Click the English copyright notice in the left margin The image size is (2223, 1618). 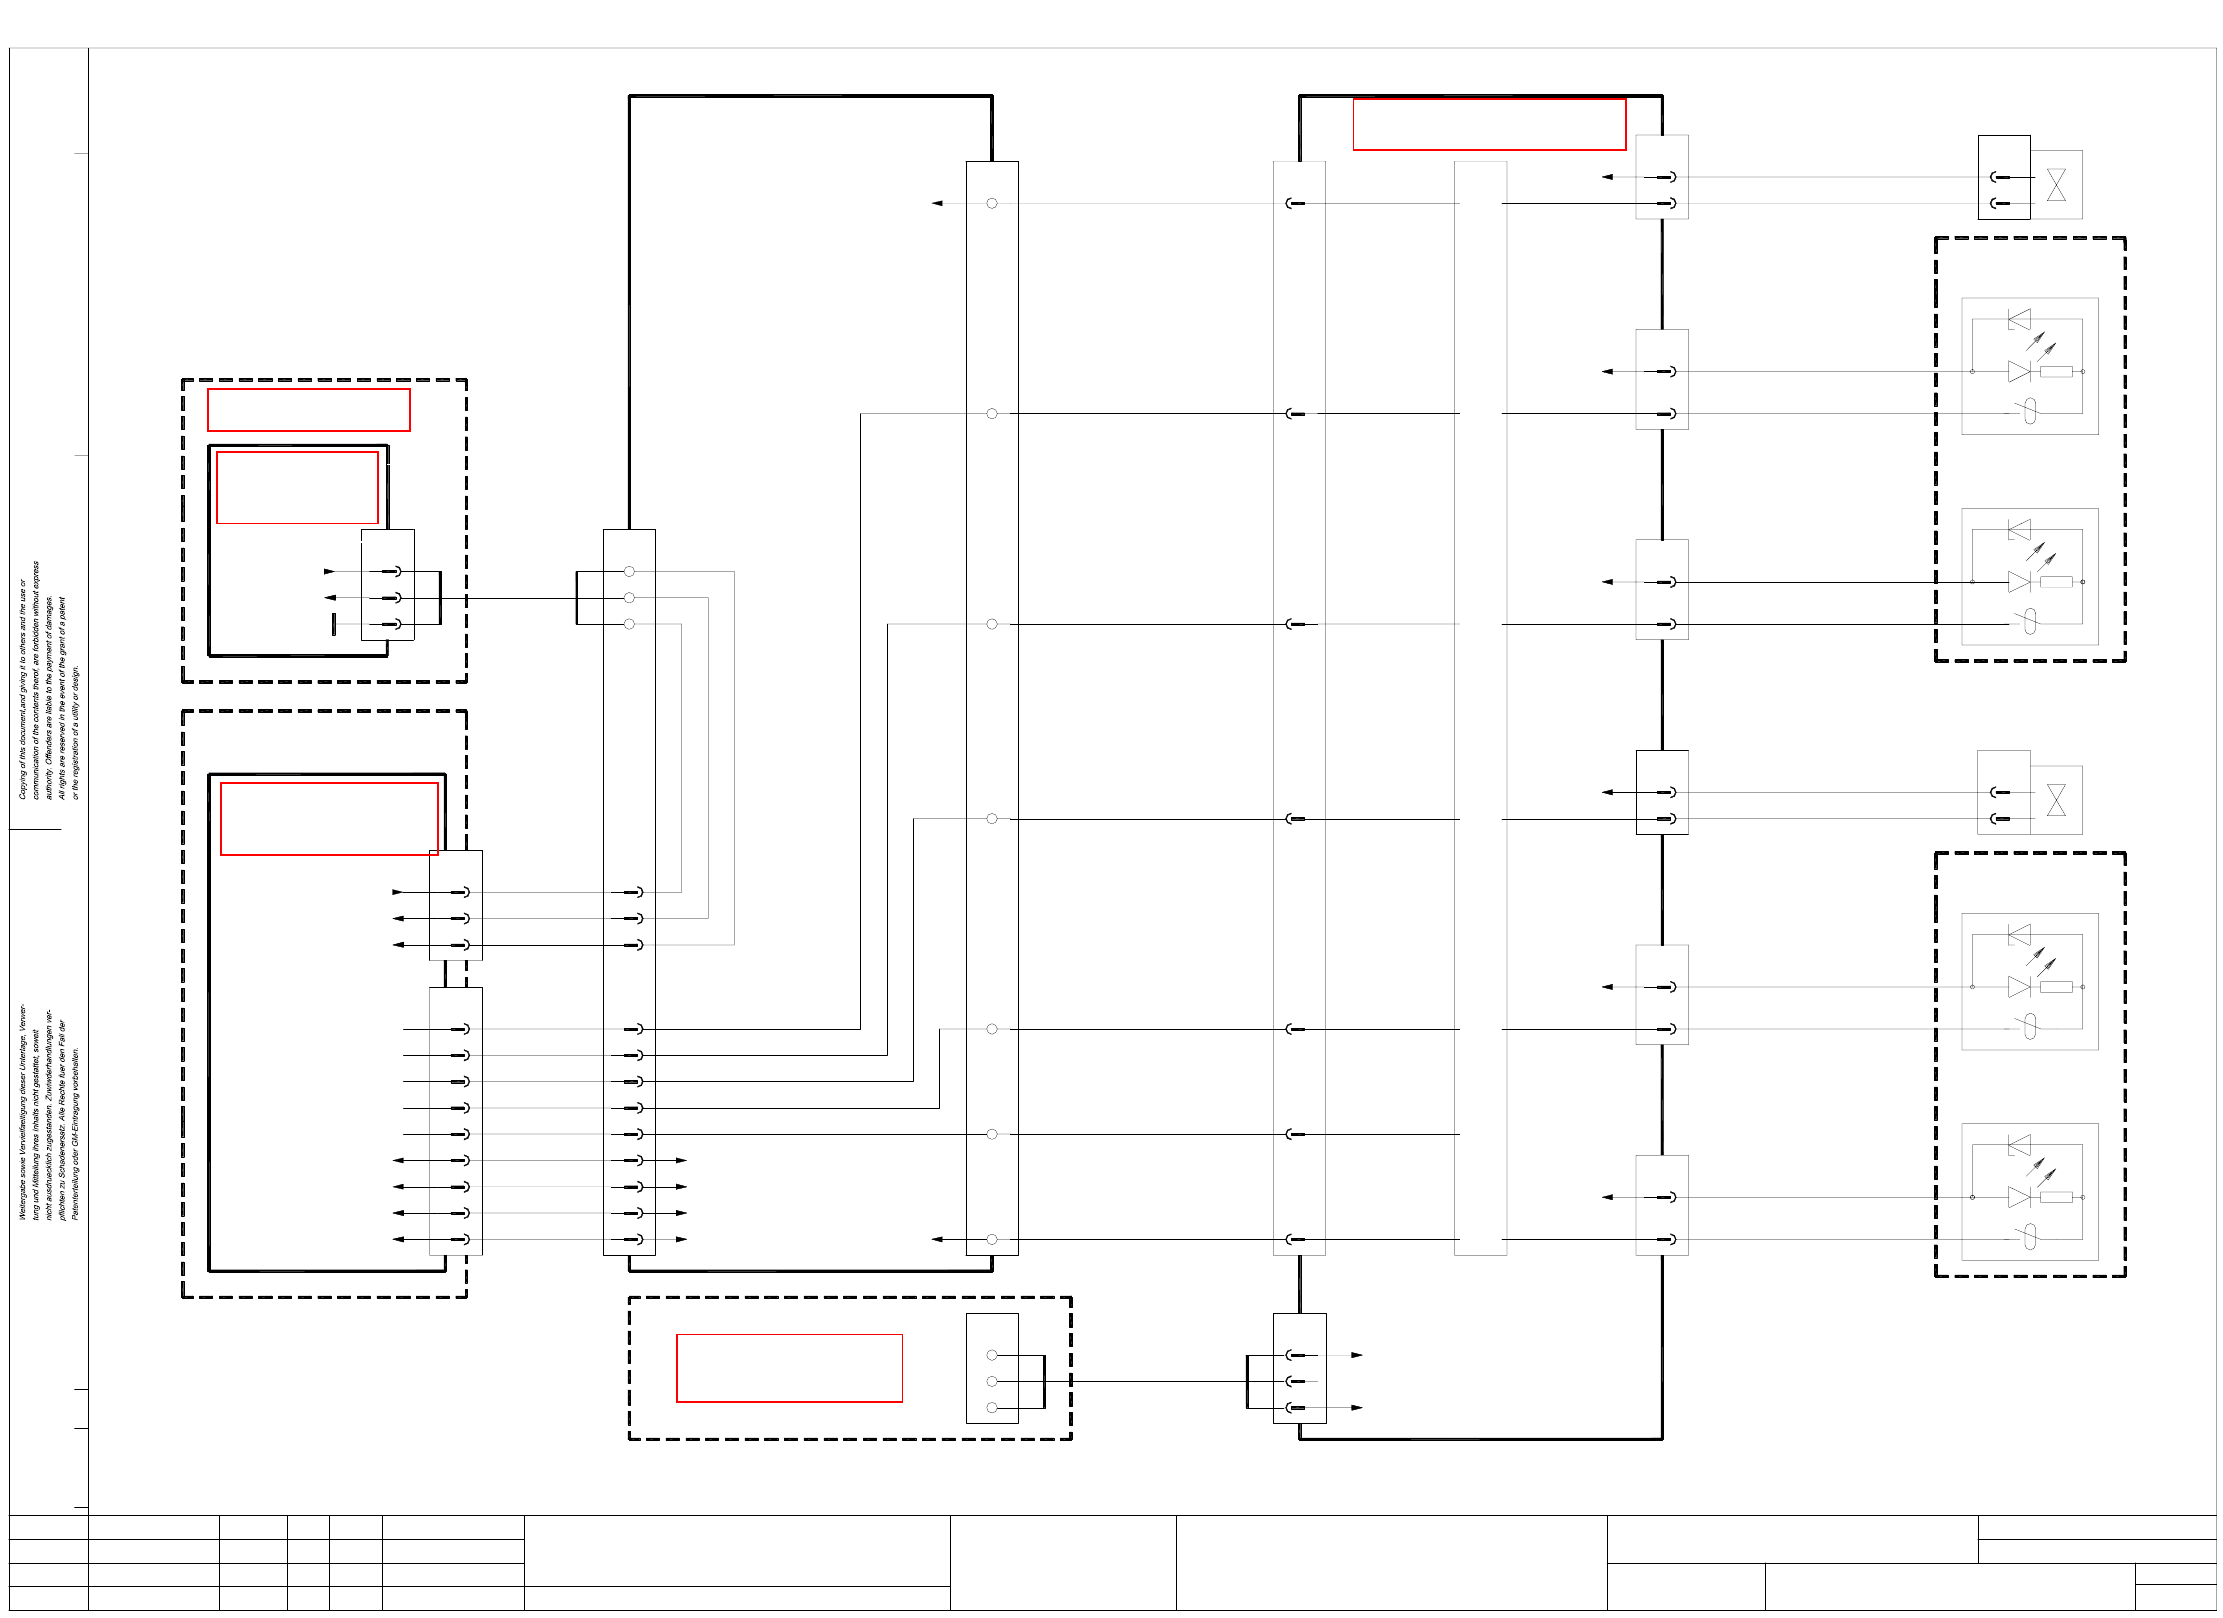point(47,680)
